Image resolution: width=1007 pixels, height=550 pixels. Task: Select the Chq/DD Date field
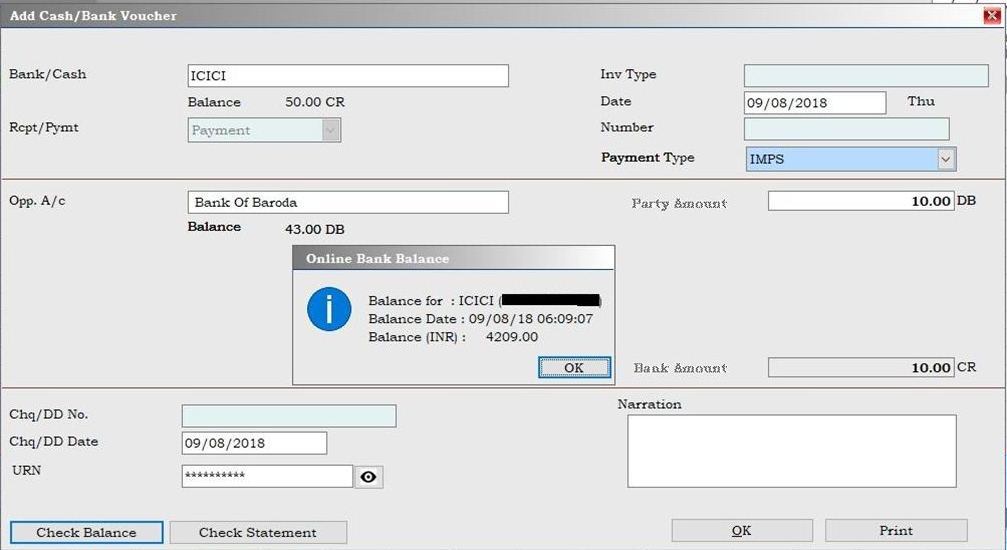pos(254,443)
